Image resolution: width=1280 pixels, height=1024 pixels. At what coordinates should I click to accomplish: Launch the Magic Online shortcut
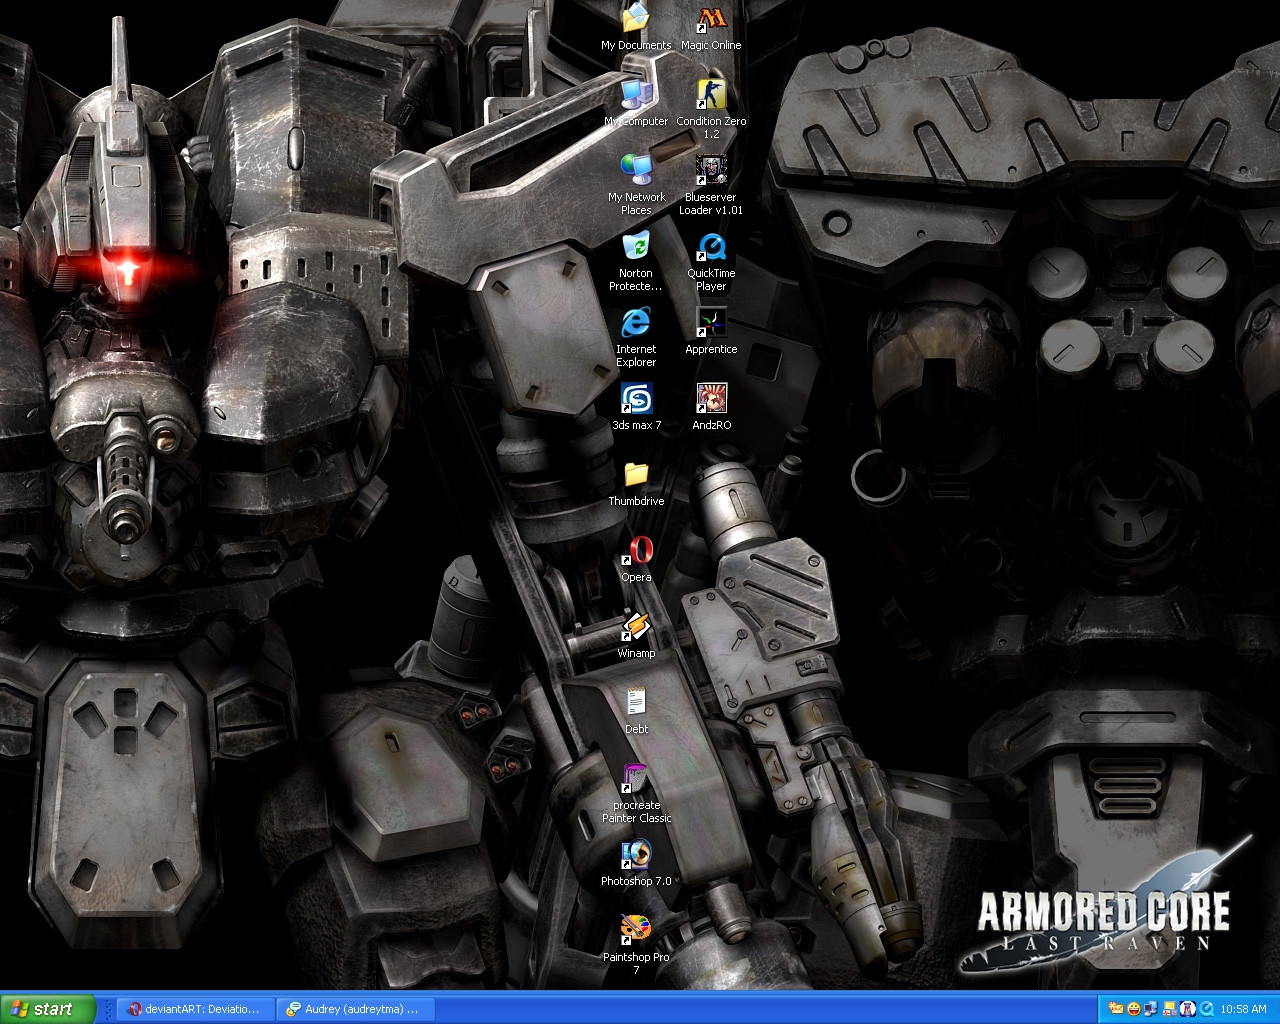[711, 28]
